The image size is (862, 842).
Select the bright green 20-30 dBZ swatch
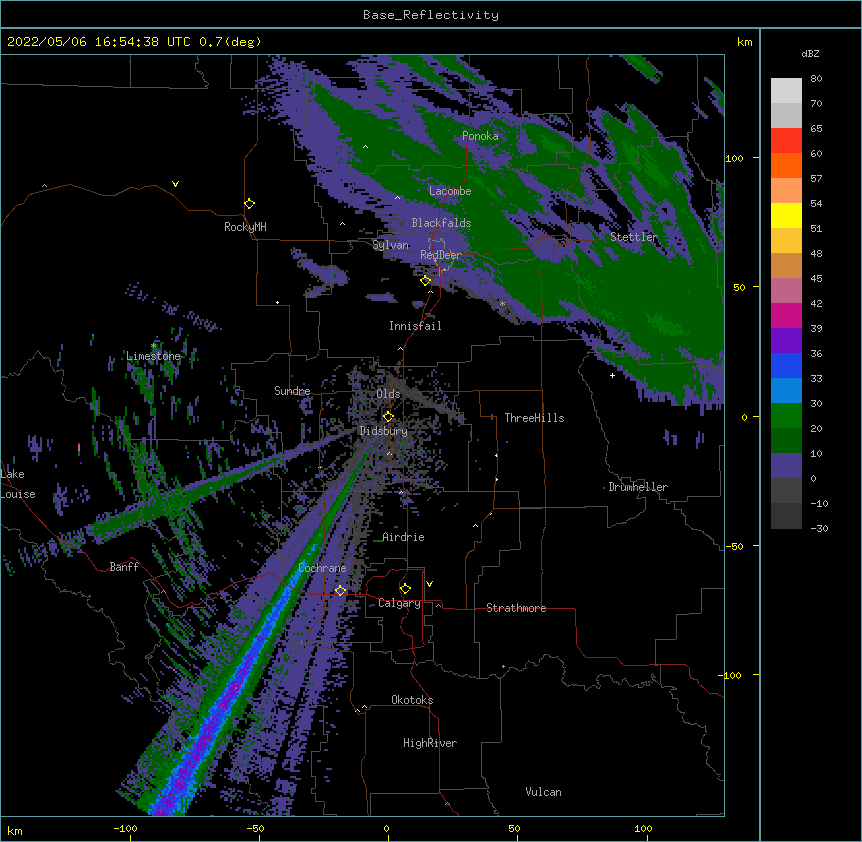pos(786,416)
